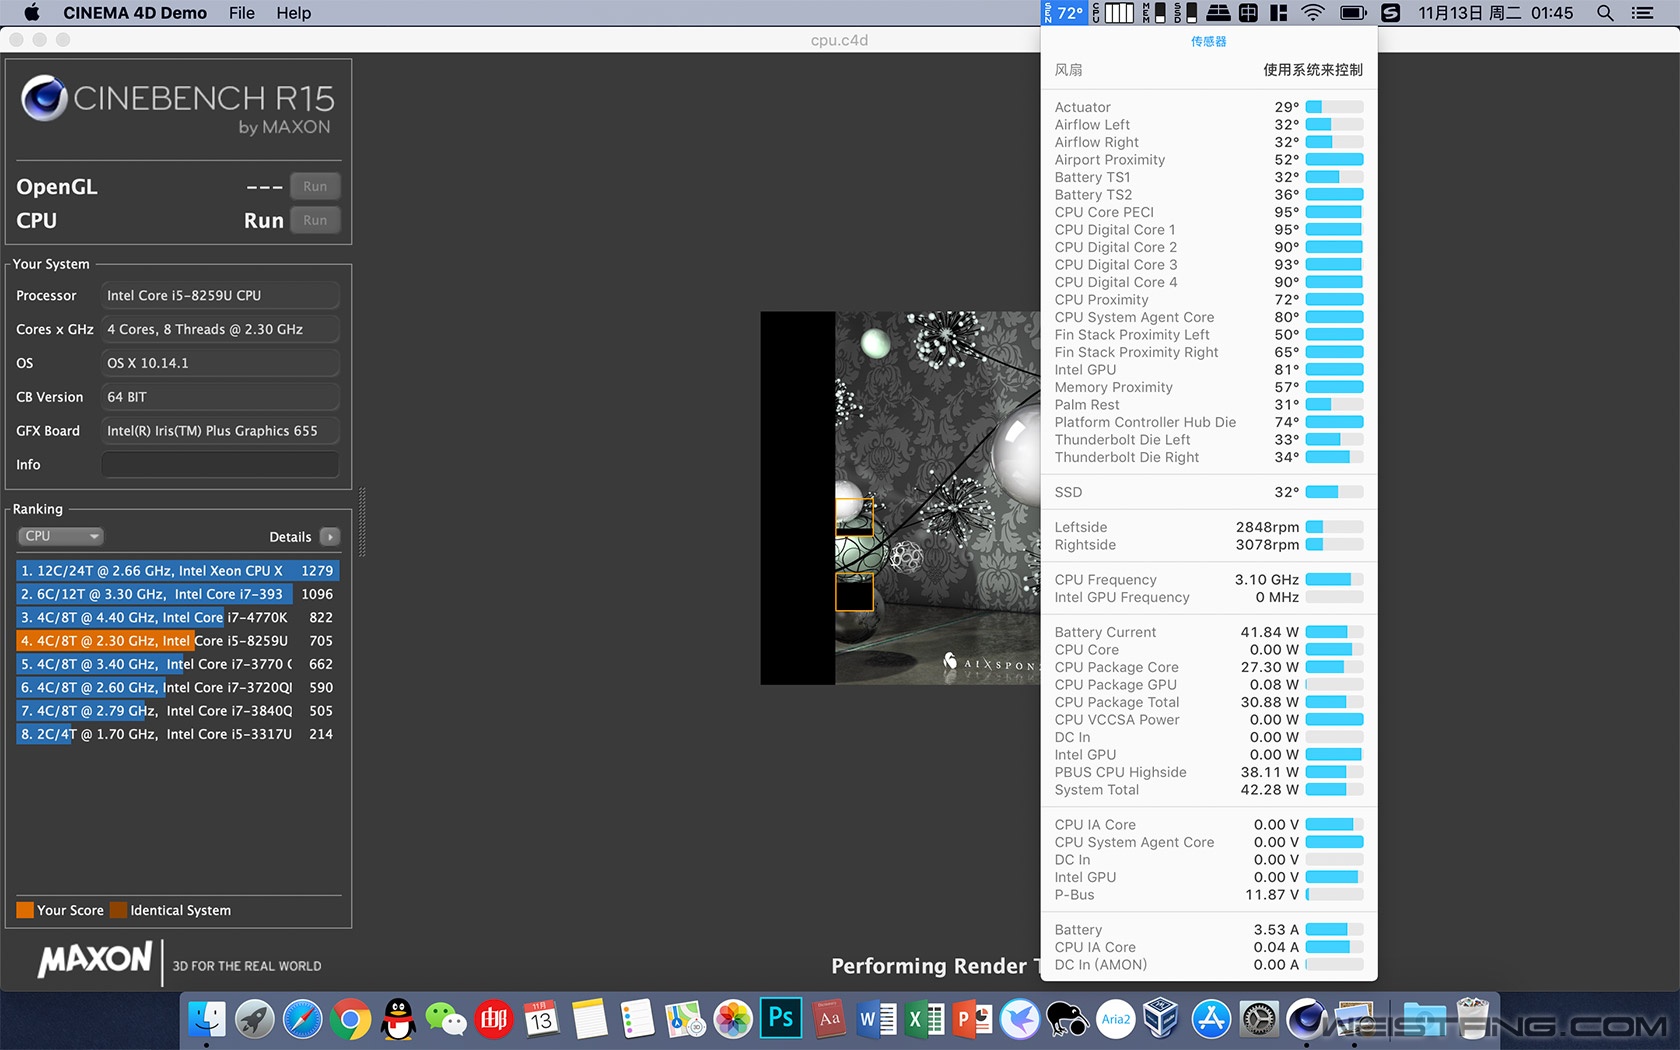Open the CPU ranking type dropdown
This screenshot has height=1050, width=1680.
(x=61, y=537)
